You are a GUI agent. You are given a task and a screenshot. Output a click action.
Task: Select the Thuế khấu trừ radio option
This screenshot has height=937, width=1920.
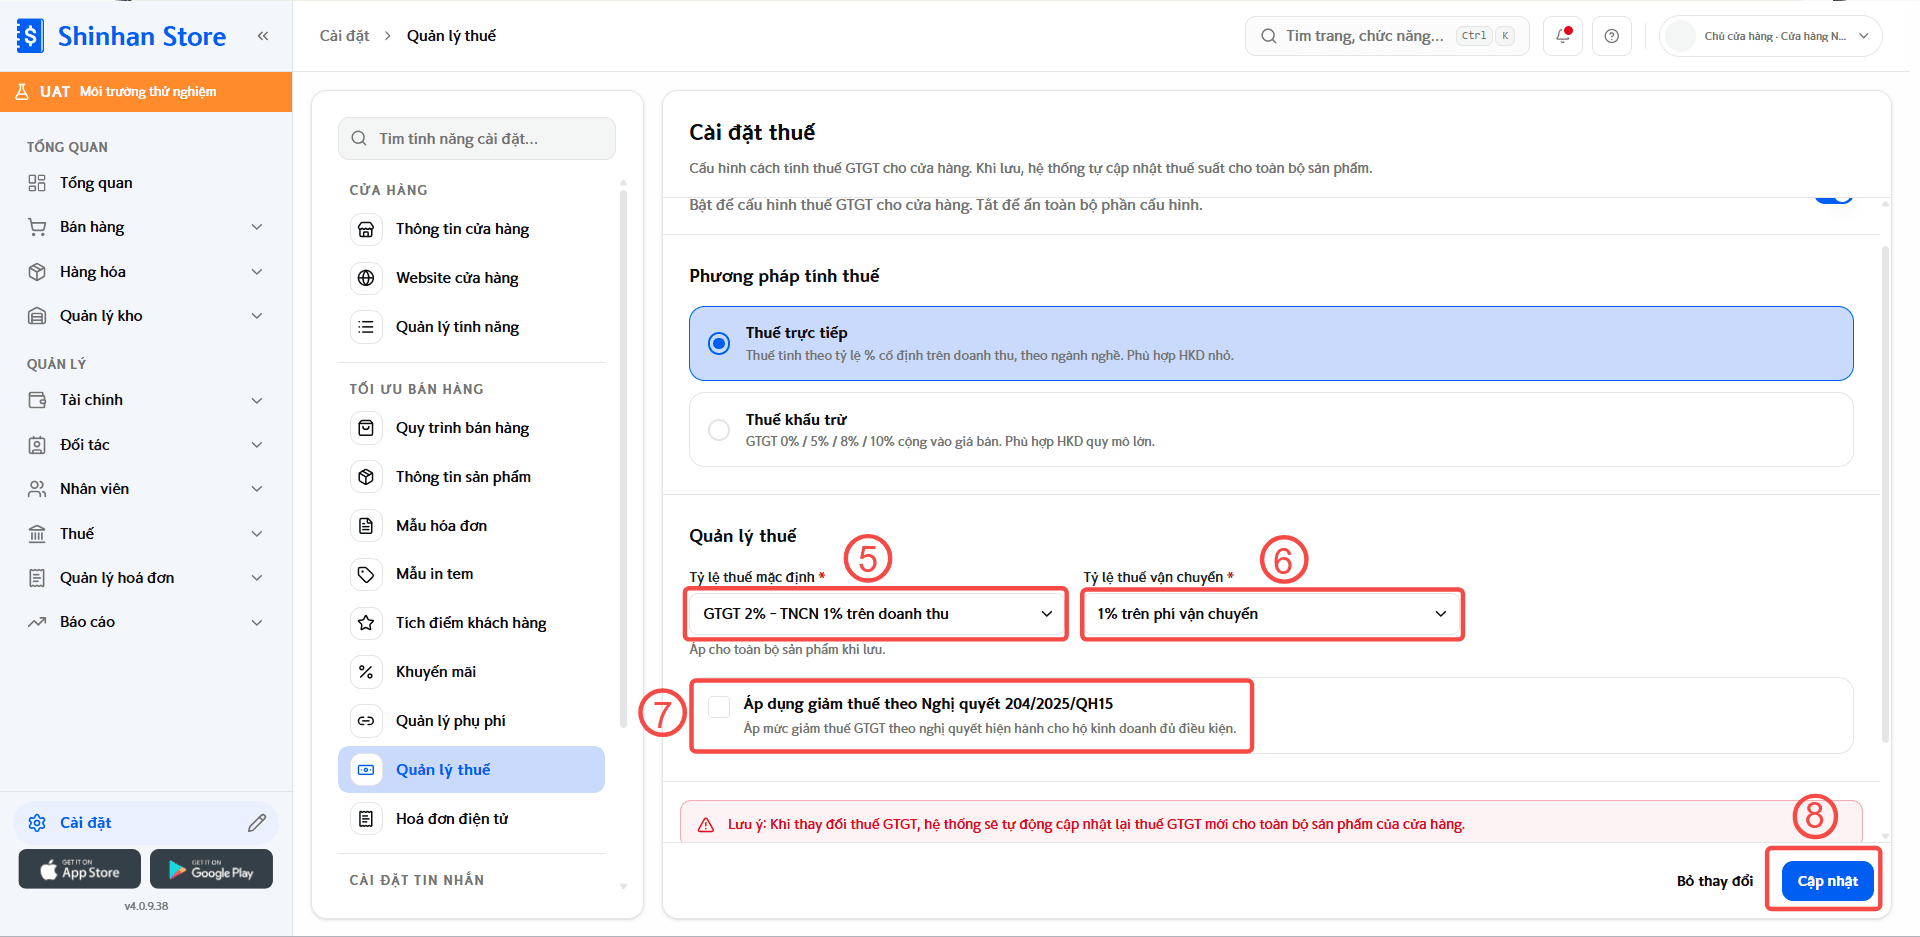719,430
